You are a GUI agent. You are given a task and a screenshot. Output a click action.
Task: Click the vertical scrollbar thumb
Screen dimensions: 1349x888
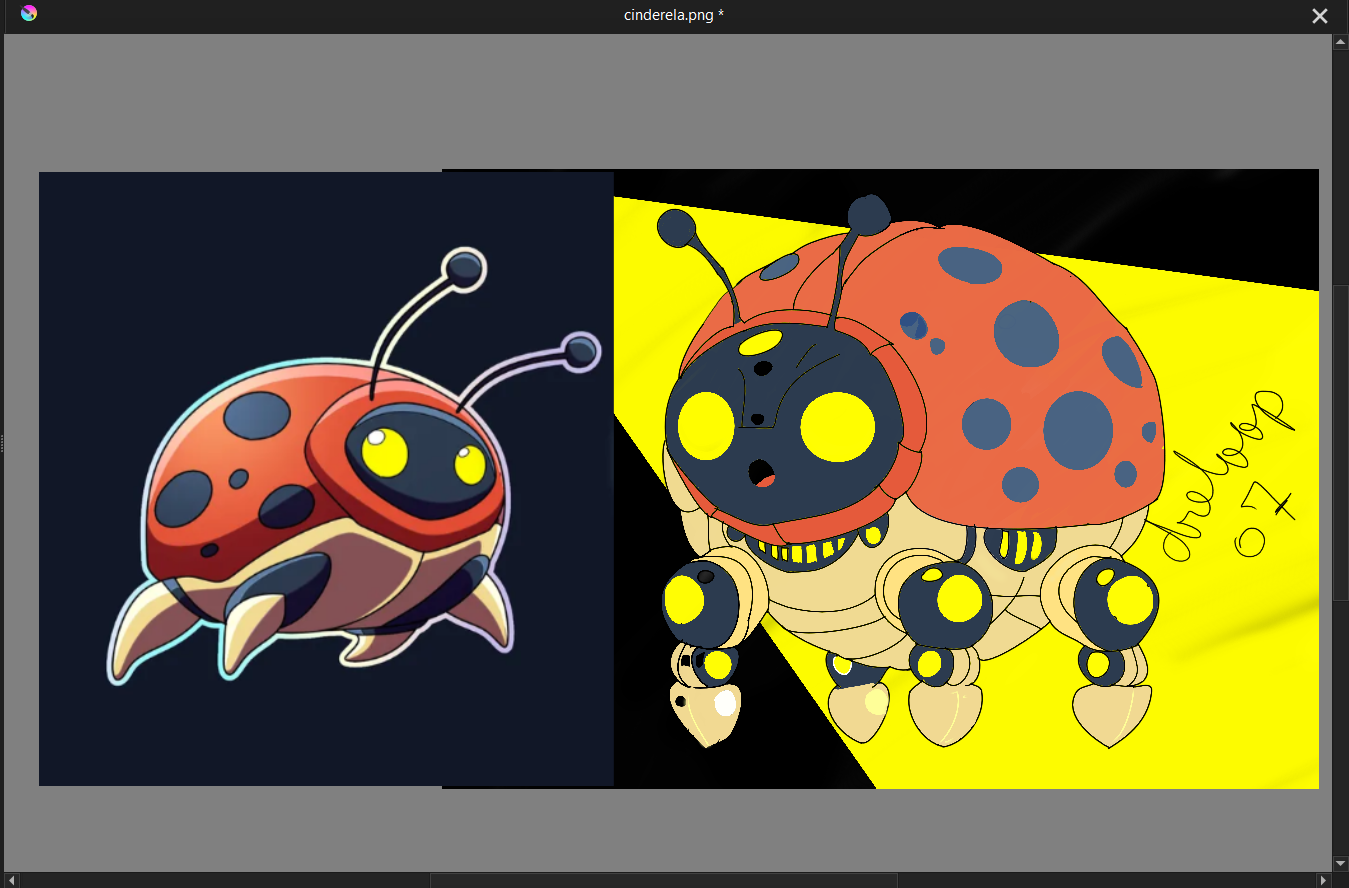tap(1340, 443)
